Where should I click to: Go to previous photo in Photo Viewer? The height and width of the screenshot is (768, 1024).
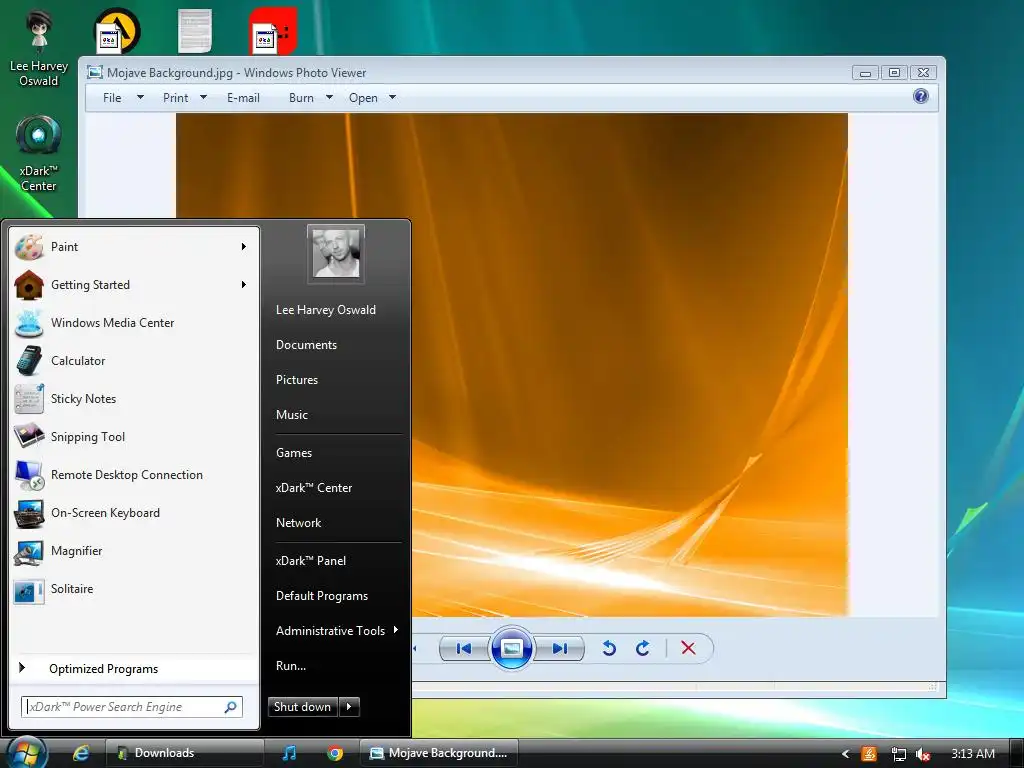(464, 648)
